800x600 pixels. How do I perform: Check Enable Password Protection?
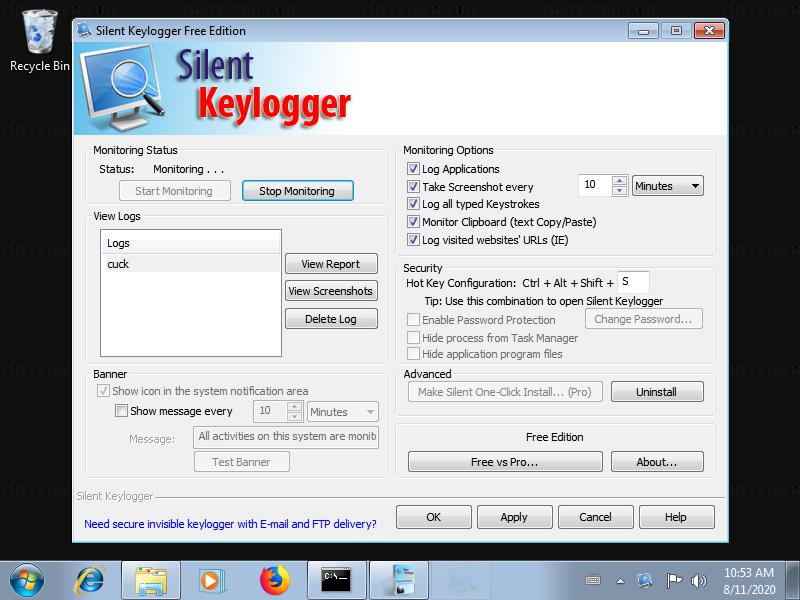(x=413, y=319)
